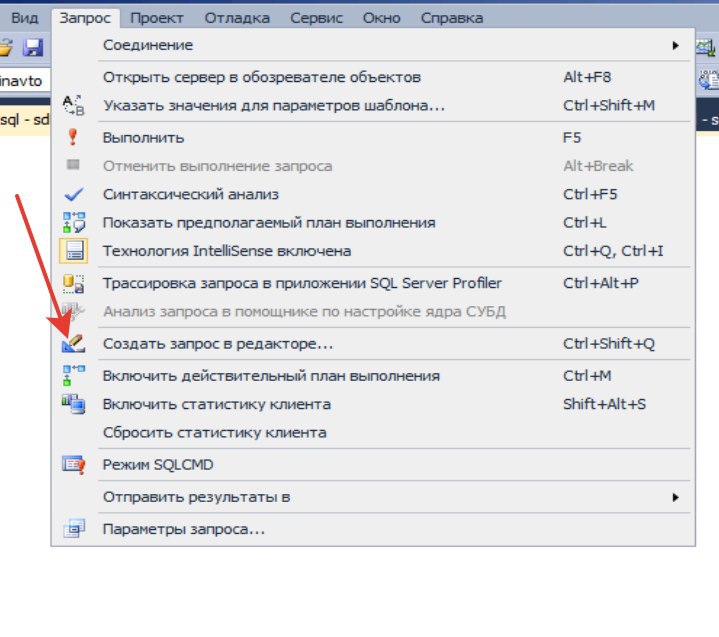Close the open Запрос menu tab
719x637 pixels.
(x=85, y=18)
